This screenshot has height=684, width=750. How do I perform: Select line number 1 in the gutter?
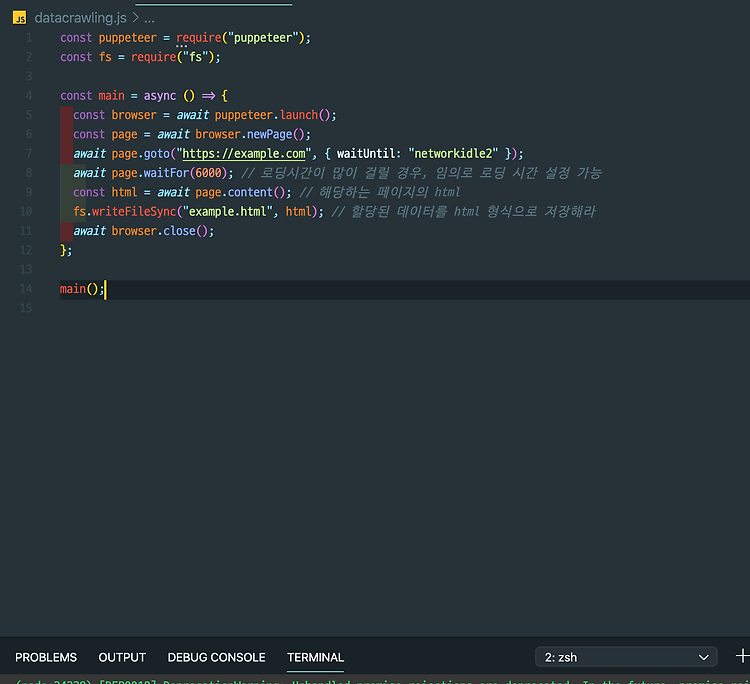pos(29,38)
